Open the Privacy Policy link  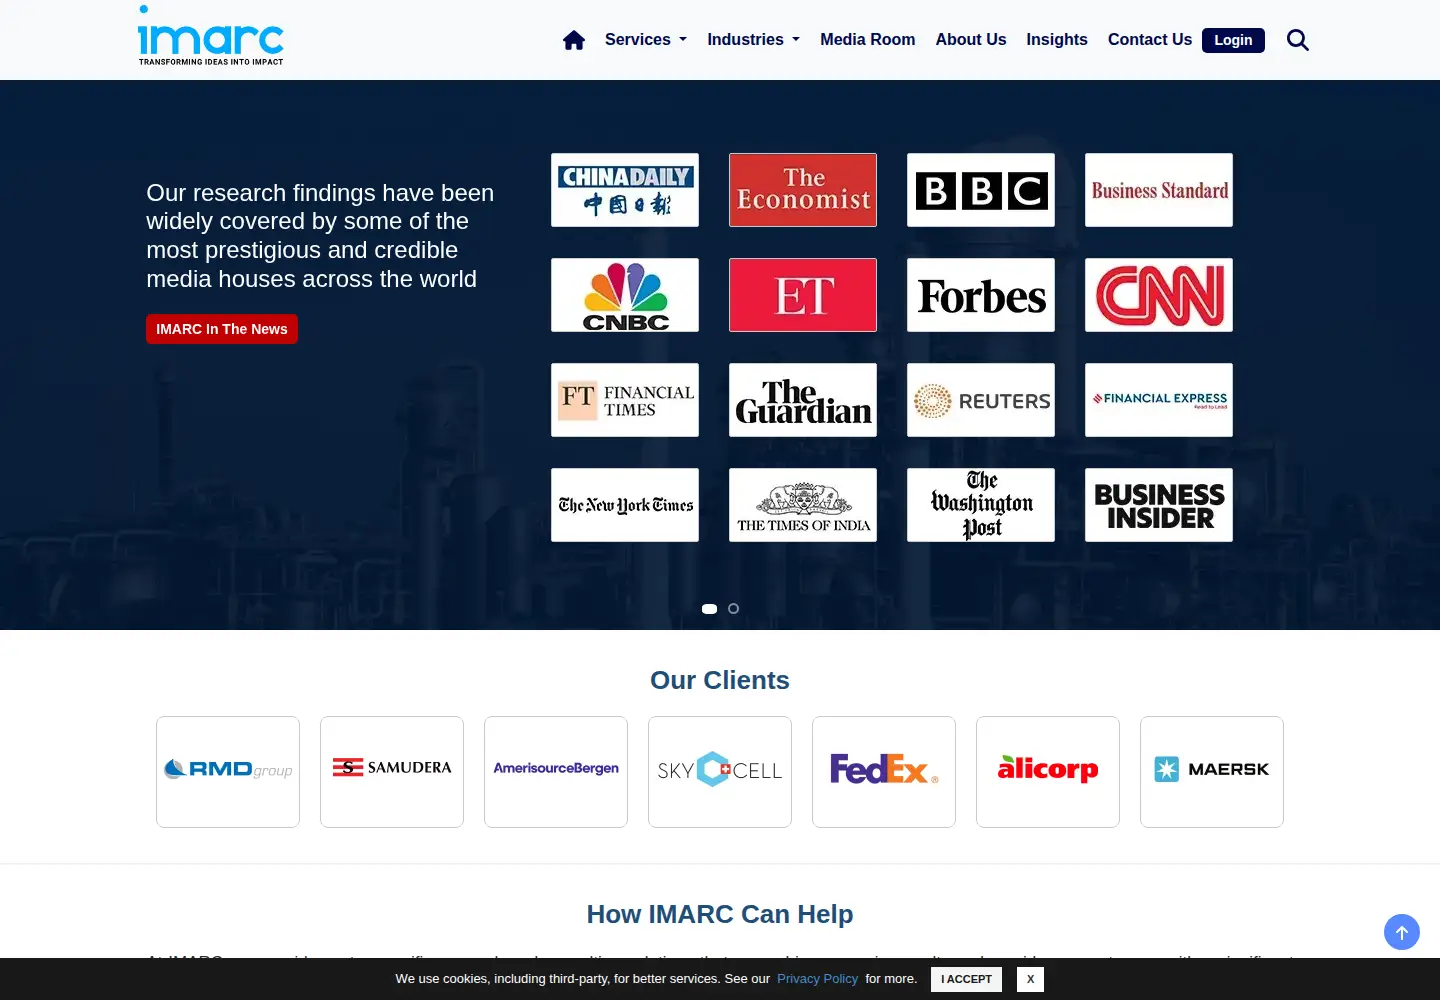coord(817,979)
